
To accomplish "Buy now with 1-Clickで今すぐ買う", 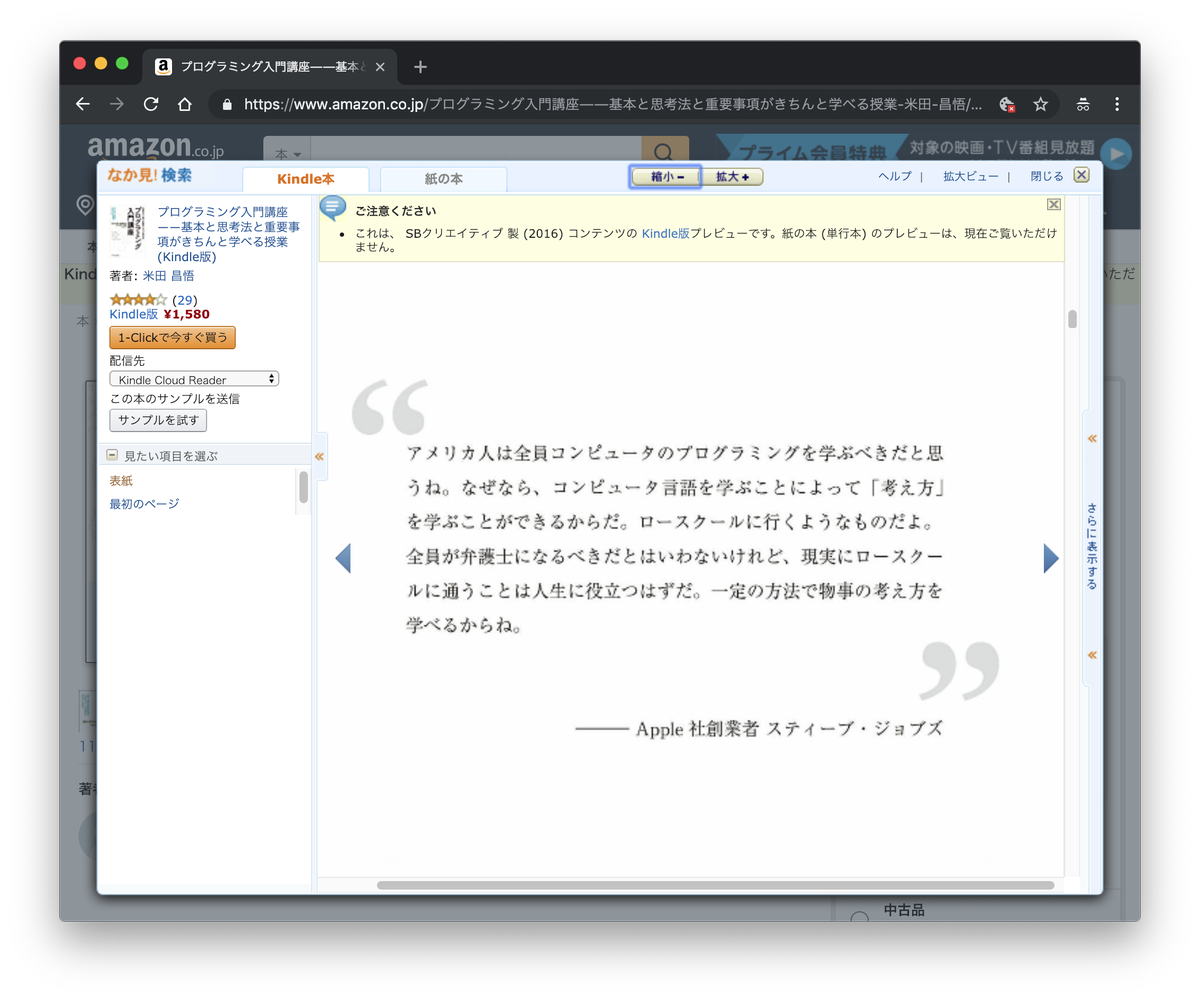I will click(172, 337).
